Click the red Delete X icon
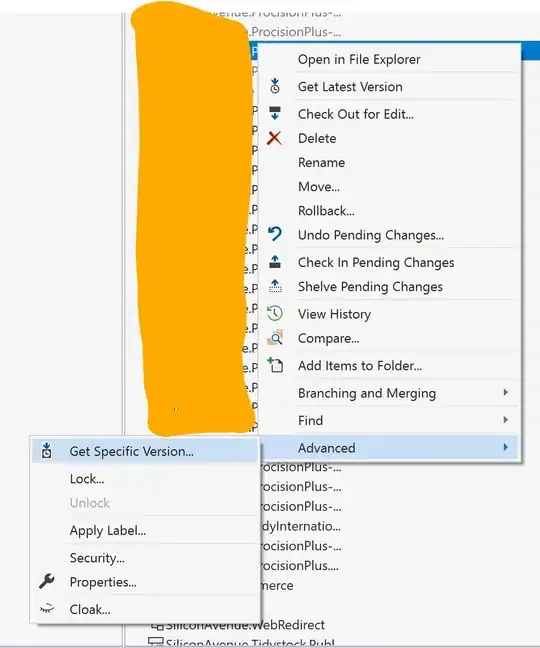The image size is (540, 648). click(274, 138)
